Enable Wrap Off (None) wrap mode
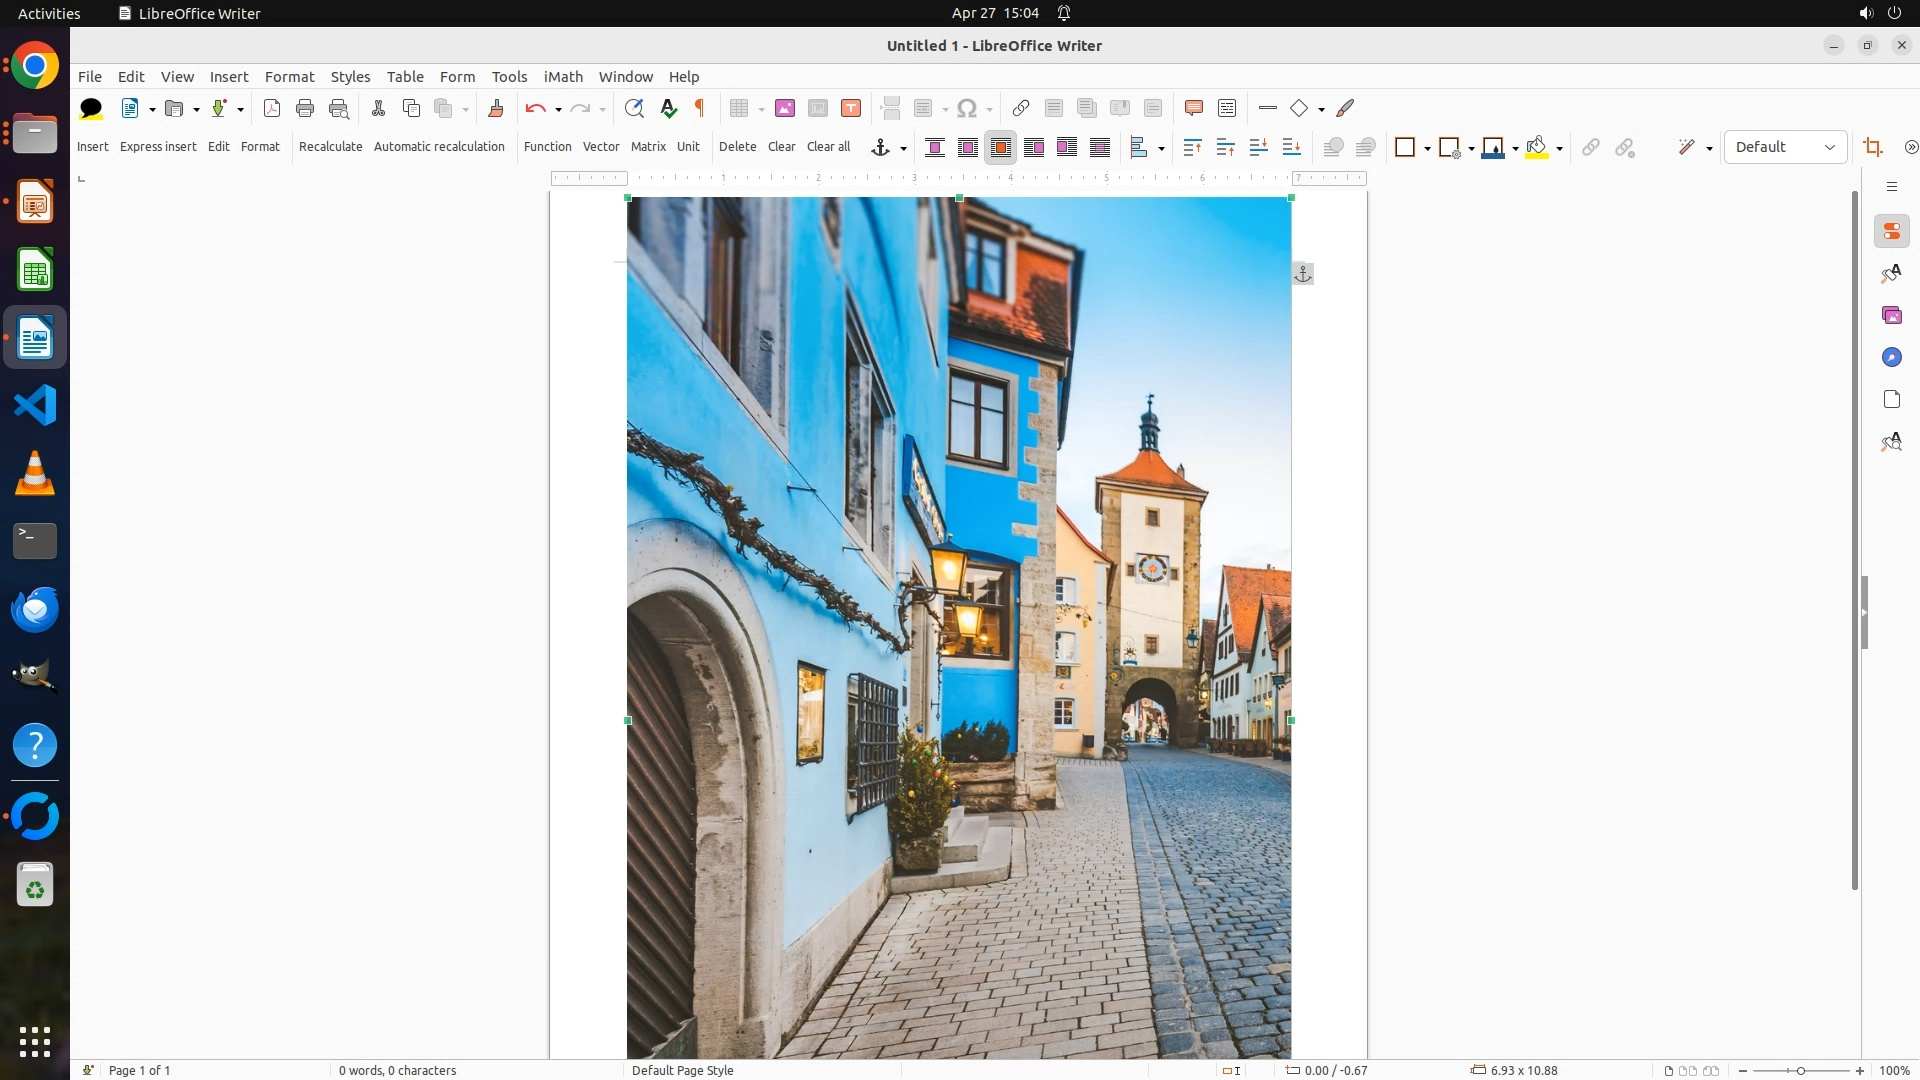Viewport: 1920px width, 1080px height. coord(935,147)
